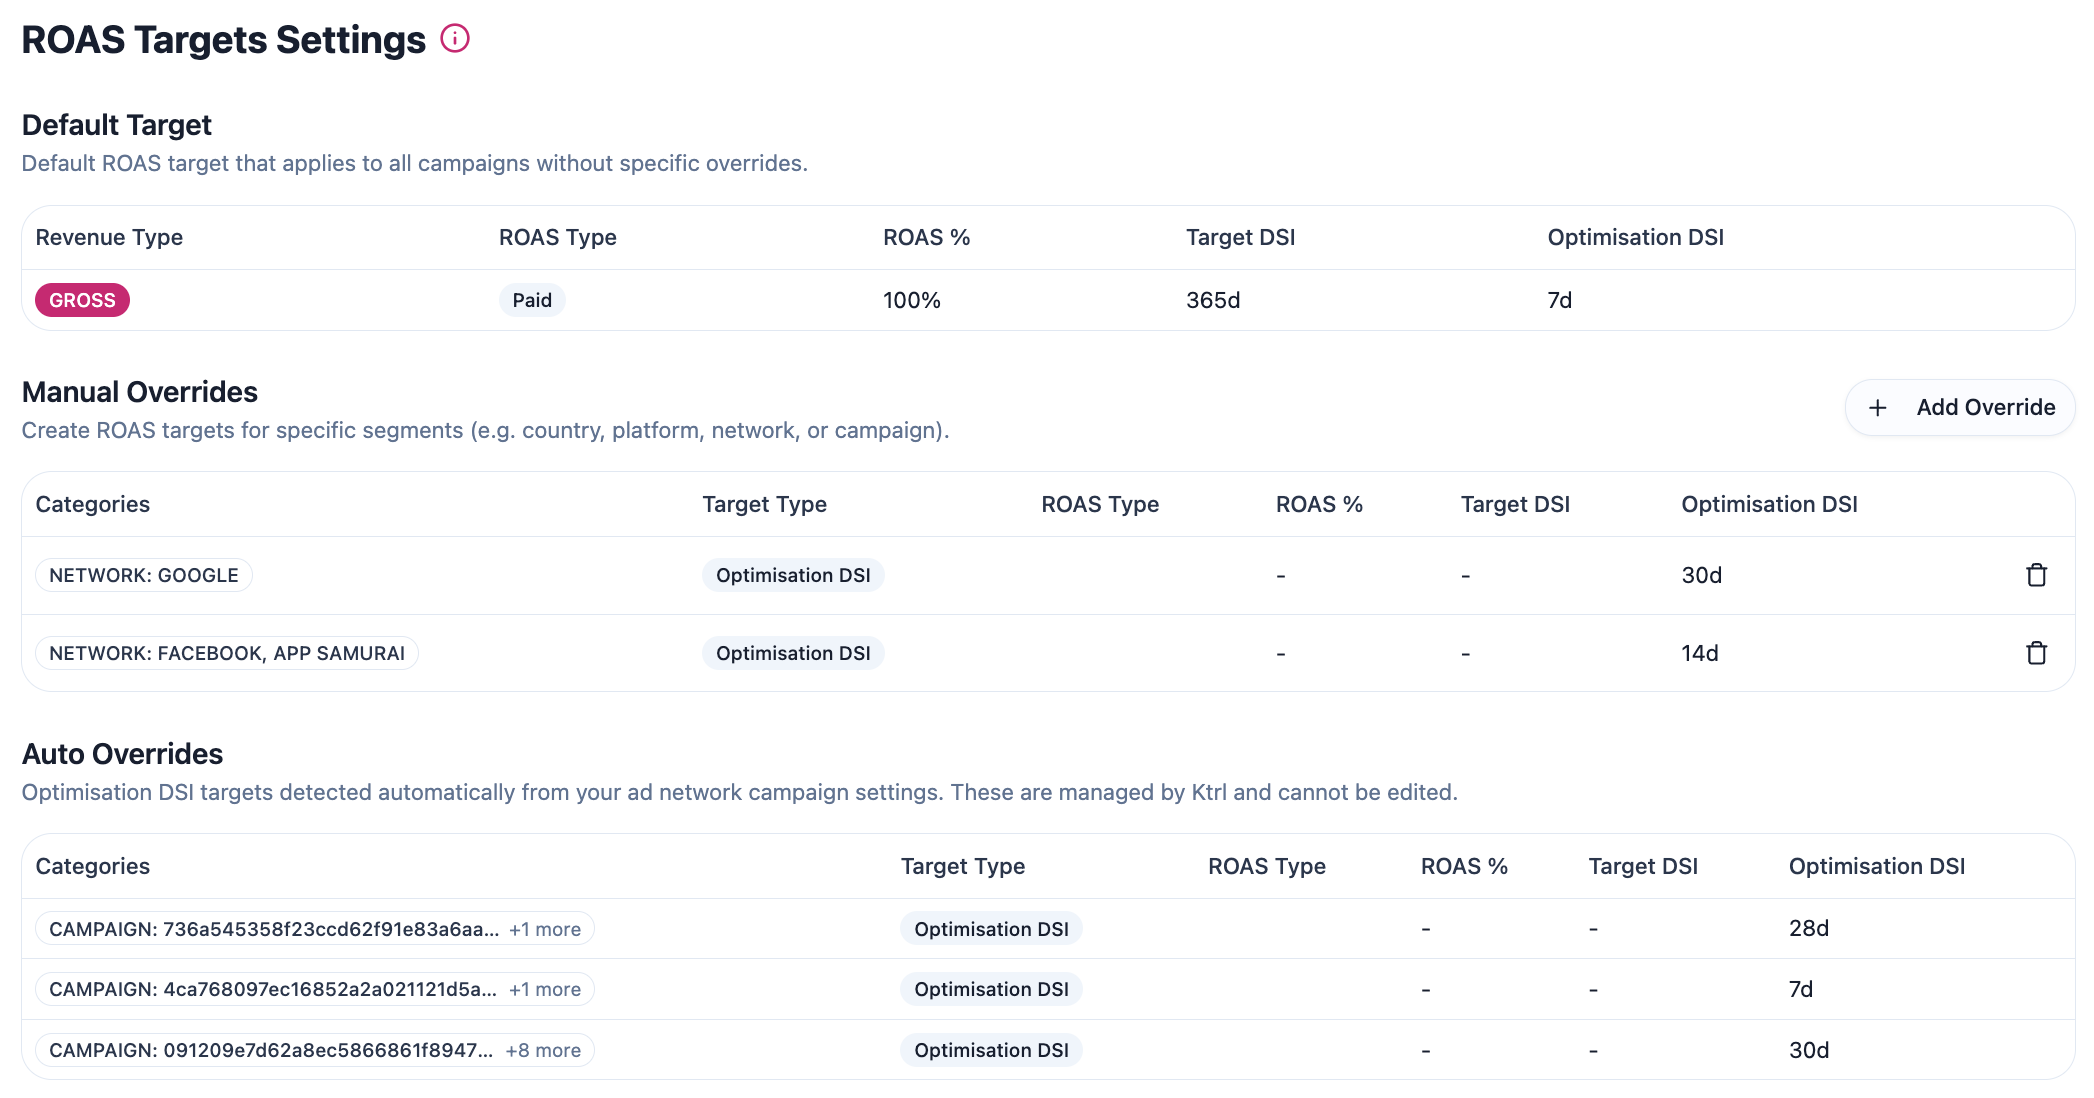This screenshot has height=1098, width=2094.
Task: Click Revenue Type column header
Action: pos(109,237)
